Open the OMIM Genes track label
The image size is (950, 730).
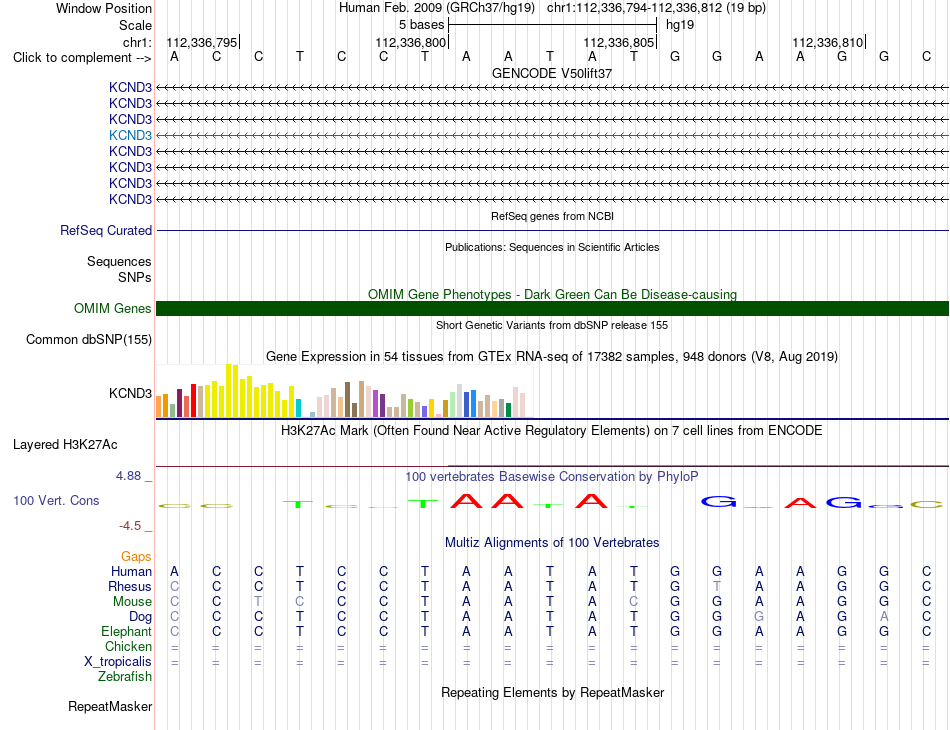pyautogui.click(x=113, y=308)
